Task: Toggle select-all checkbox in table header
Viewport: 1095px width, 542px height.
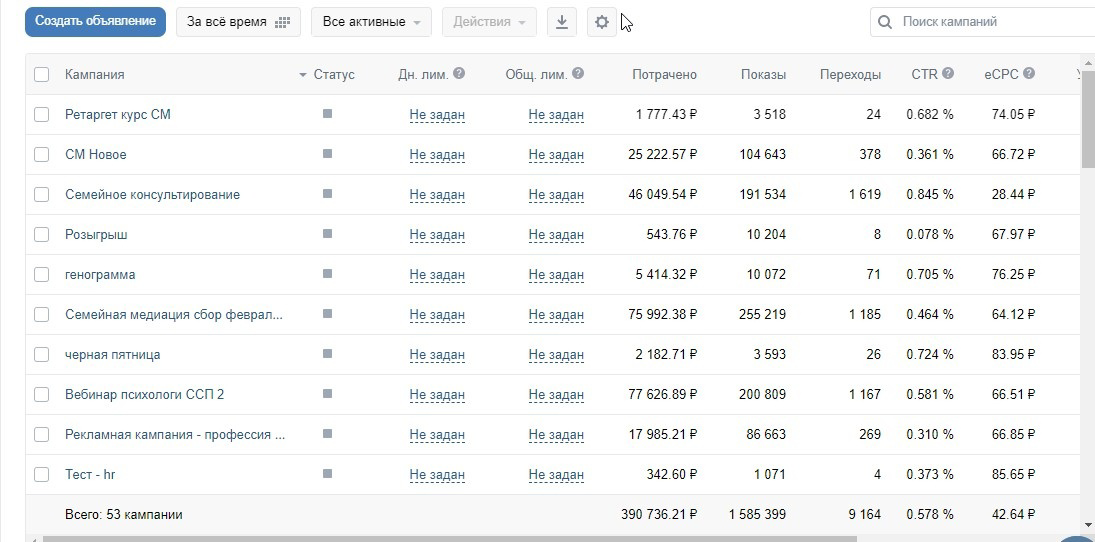Action: pos(41,74)
